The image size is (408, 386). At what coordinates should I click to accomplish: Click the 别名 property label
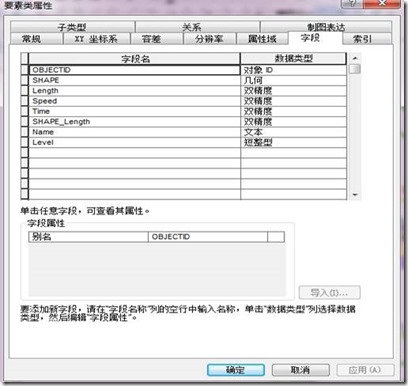click(88, 237)
